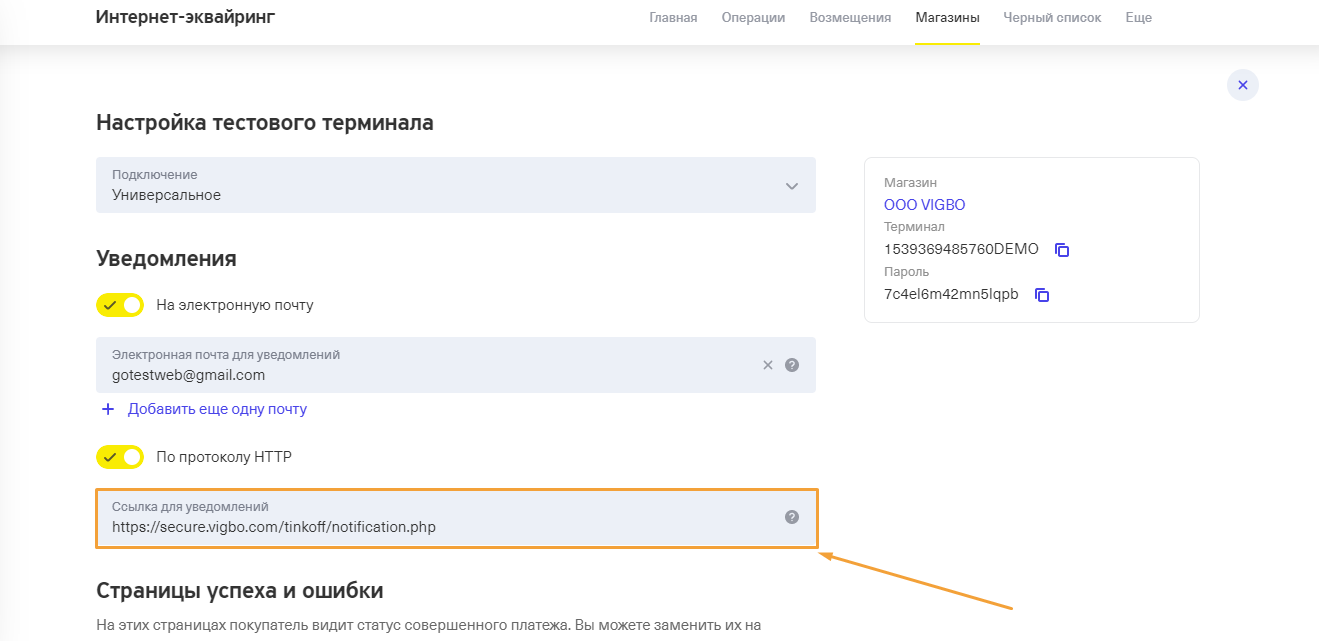
Task: Open help for notification URL field
Action: (792, 517)
